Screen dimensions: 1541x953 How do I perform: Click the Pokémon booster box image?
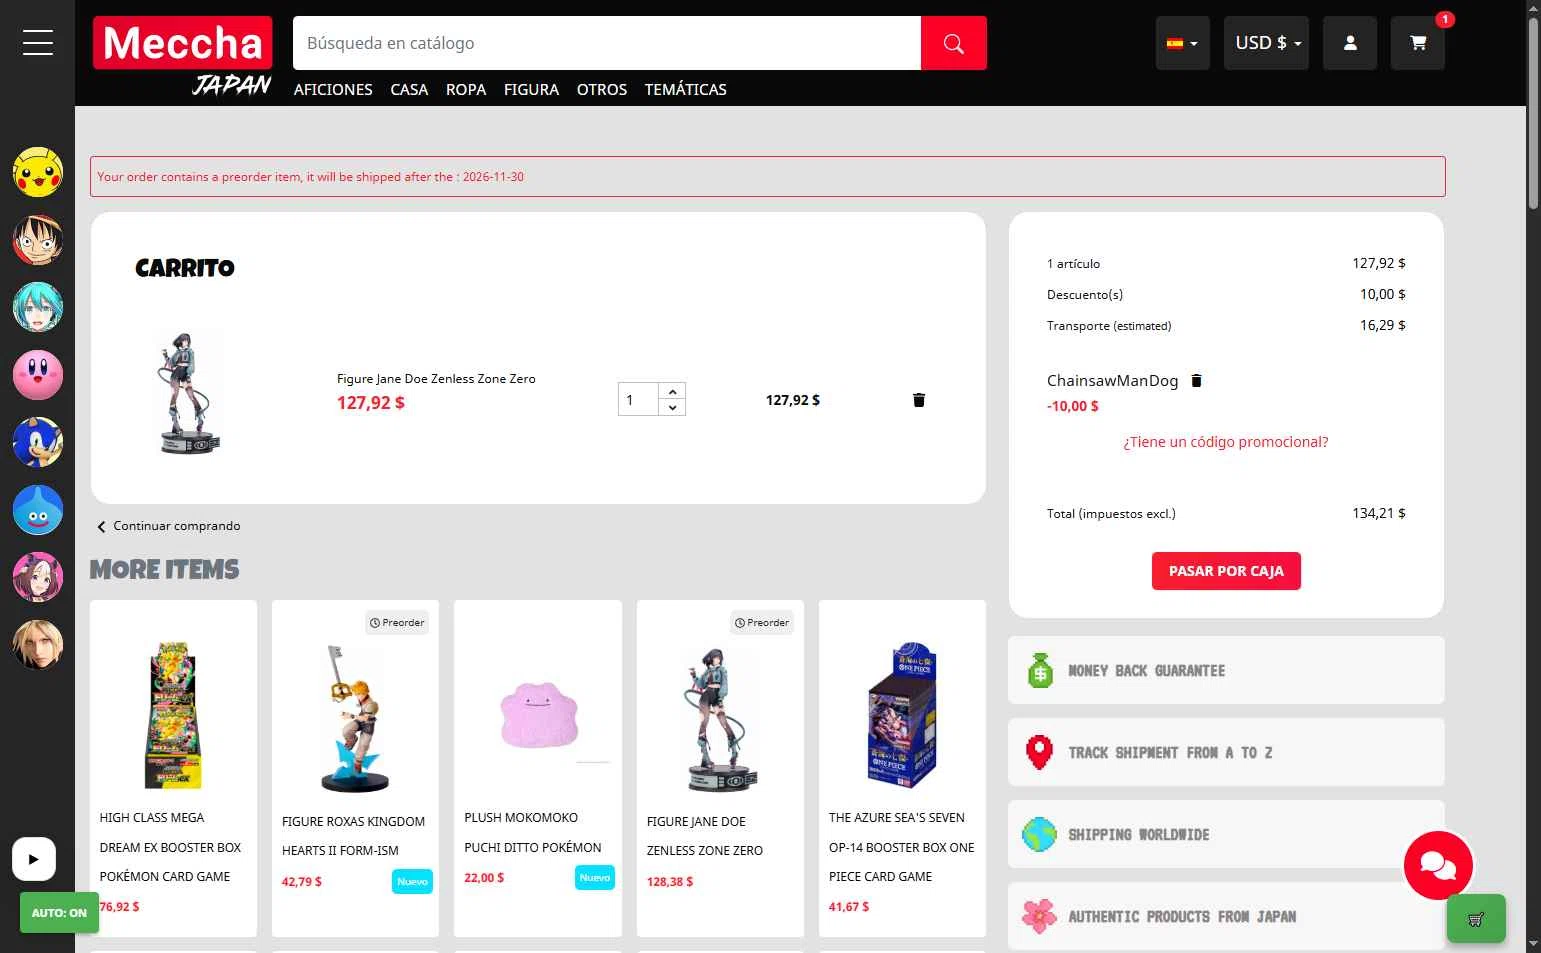(173, 715)
